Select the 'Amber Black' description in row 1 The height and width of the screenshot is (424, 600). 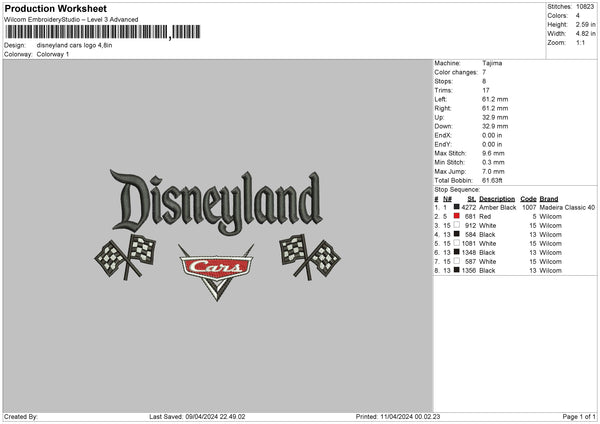497,207
